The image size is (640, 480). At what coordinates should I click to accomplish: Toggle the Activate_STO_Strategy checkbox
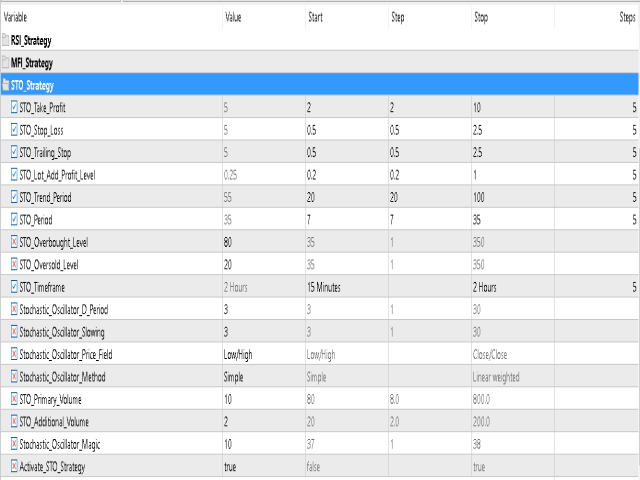[14, 466]
